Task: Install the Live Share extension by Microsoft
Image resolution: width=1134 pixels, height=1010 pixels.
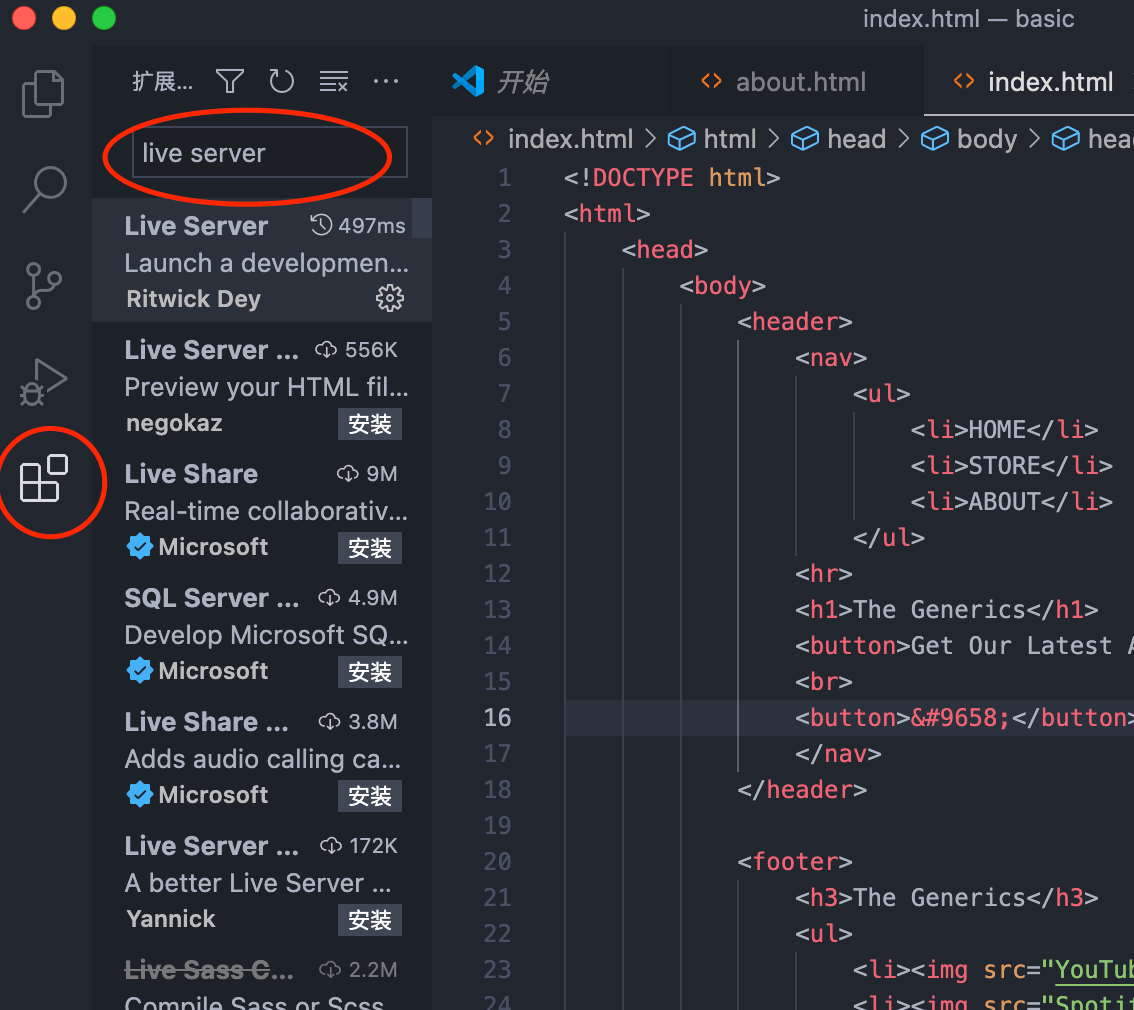Action: point(369,548)
